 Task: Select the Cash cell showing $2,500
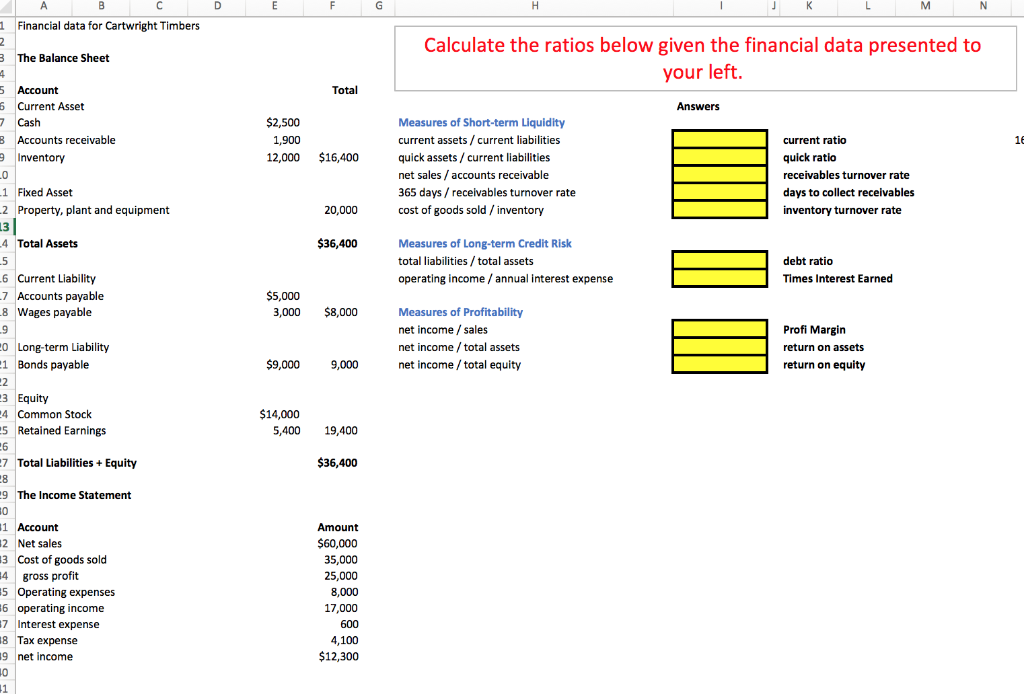coord(283,122)
